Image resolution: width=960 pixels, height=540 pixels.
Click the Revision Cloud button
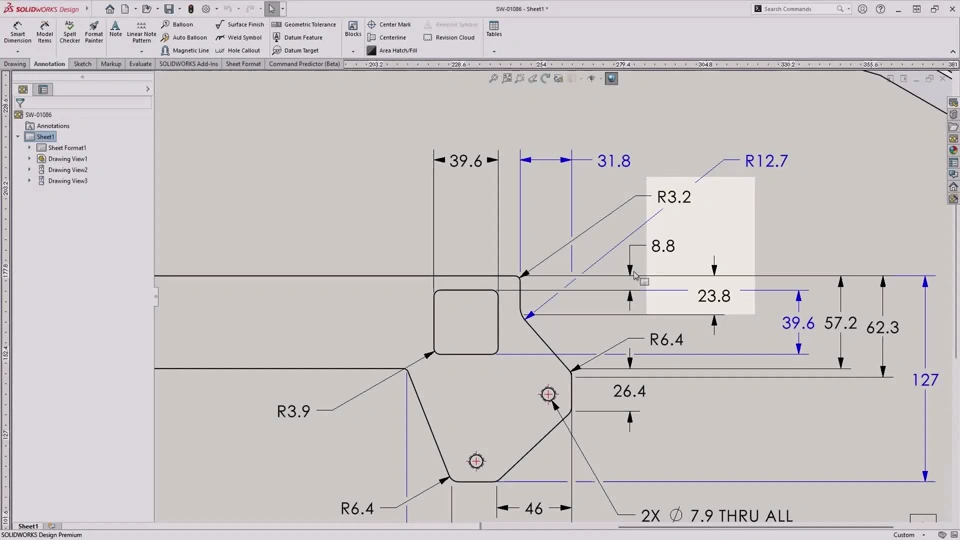(449, 37)
